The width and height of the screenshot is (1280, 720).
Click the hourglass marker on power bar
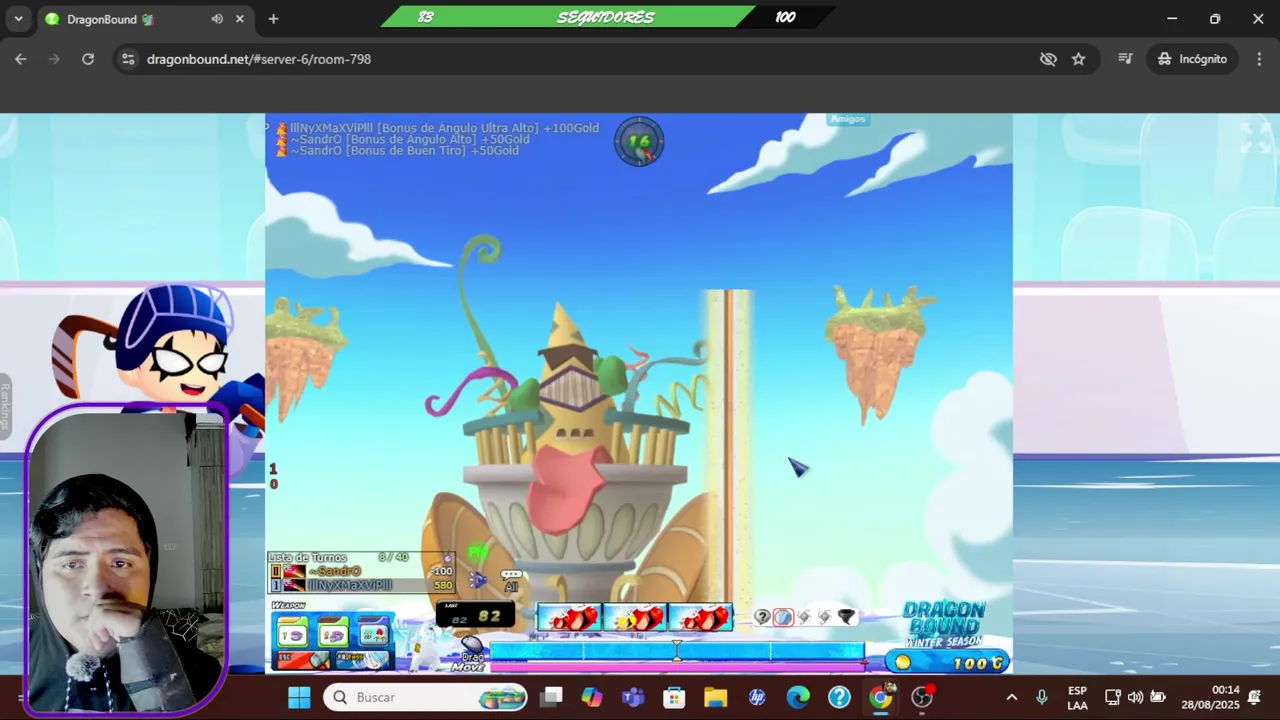(677, 651)
